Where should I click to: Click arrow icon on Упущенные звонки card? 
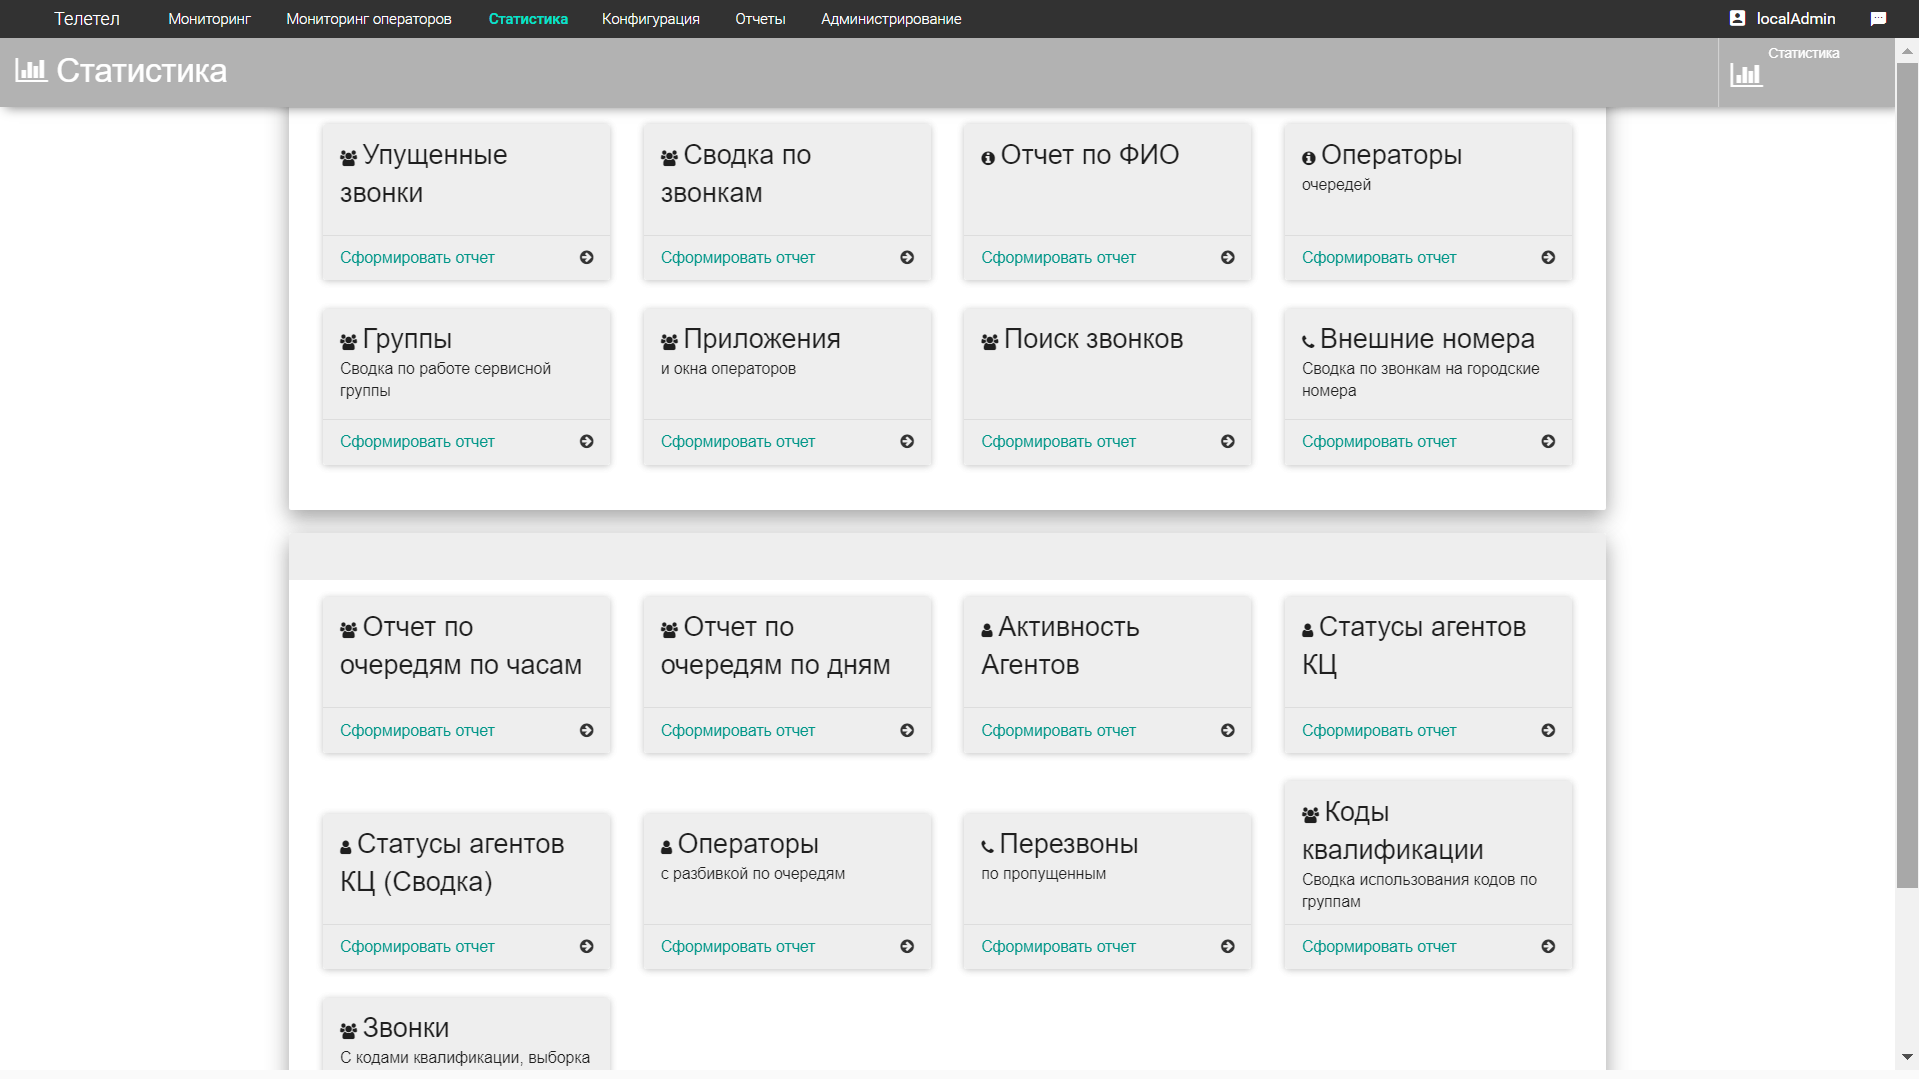[x=587, y=257]
